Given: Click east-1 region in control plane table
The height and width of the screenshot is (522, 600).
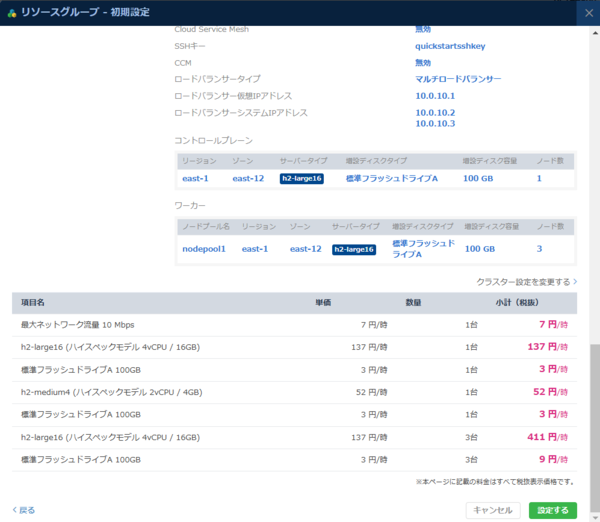Looking at the screenshot, I should (x=195, y=178).
